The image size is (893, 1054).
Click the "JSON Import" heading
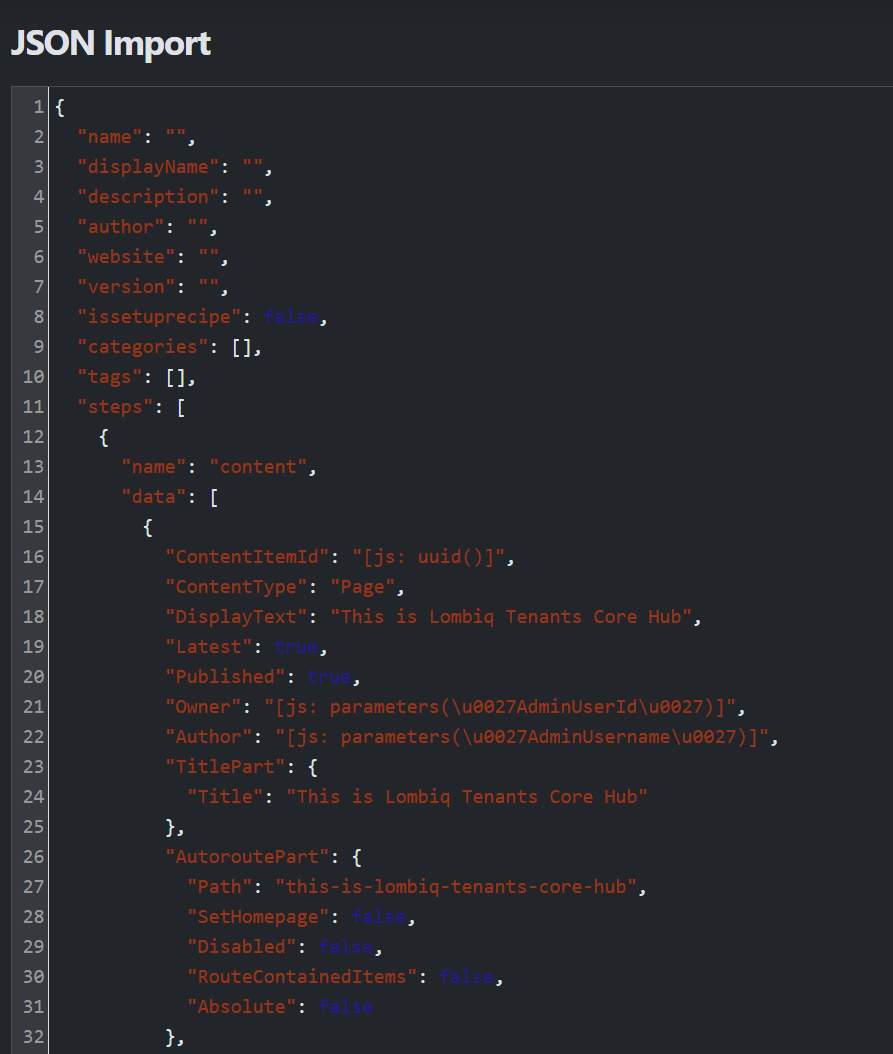tap(110, 43)
